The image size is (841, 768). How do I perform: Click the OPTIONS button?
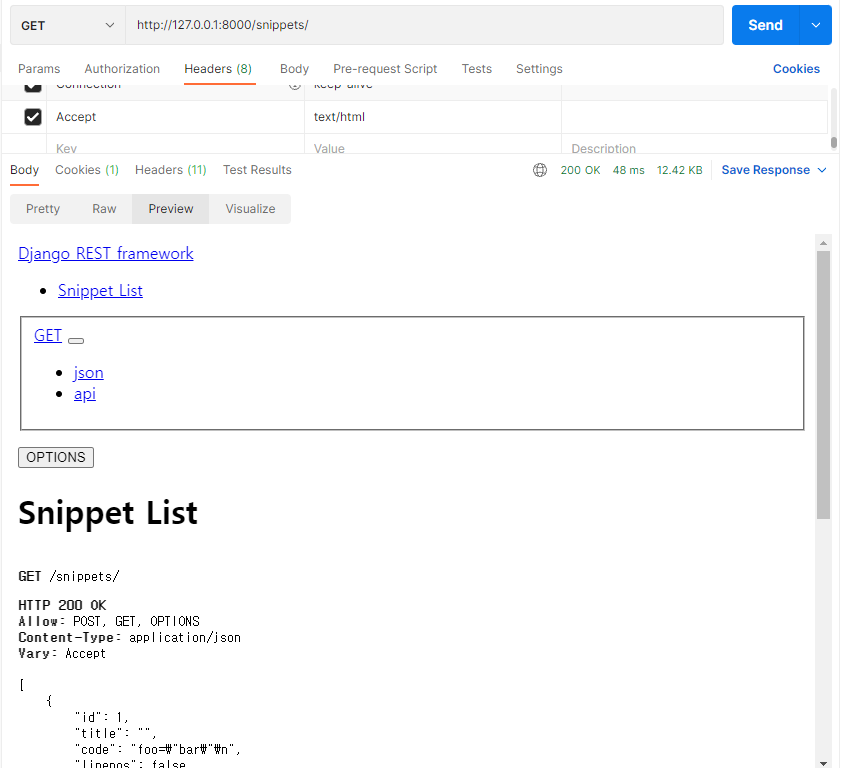(56, 457)
